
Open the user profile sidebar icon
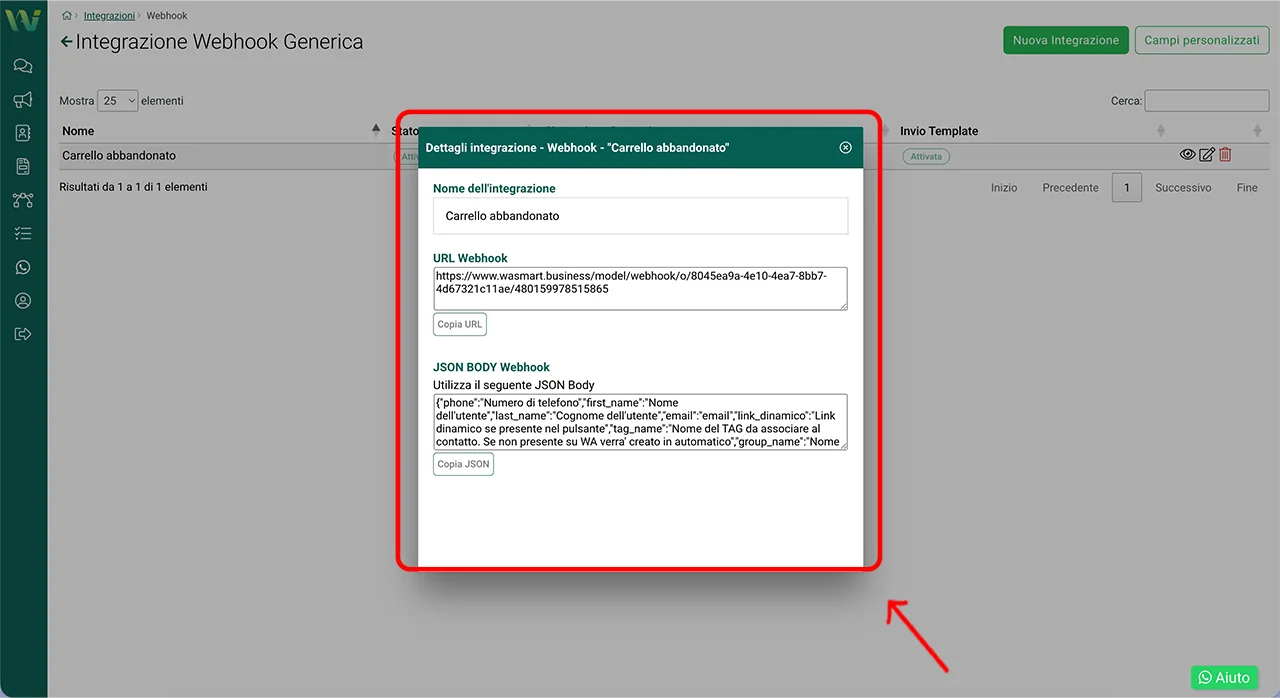point(23,301)
